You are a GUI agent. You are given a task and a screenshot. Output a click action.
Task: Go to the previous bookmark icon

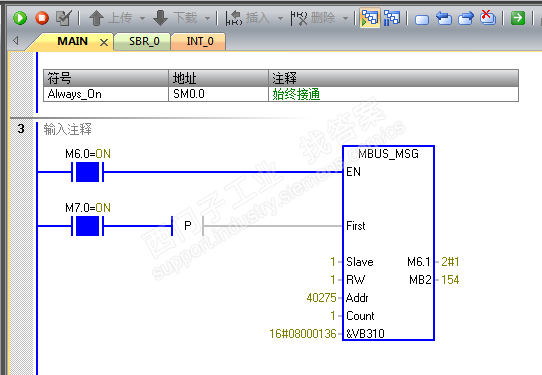[444, 18]
